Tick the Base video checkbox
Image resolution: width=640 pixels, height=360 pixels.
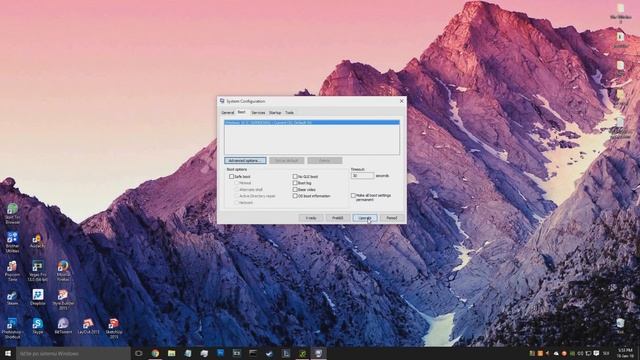295,189
